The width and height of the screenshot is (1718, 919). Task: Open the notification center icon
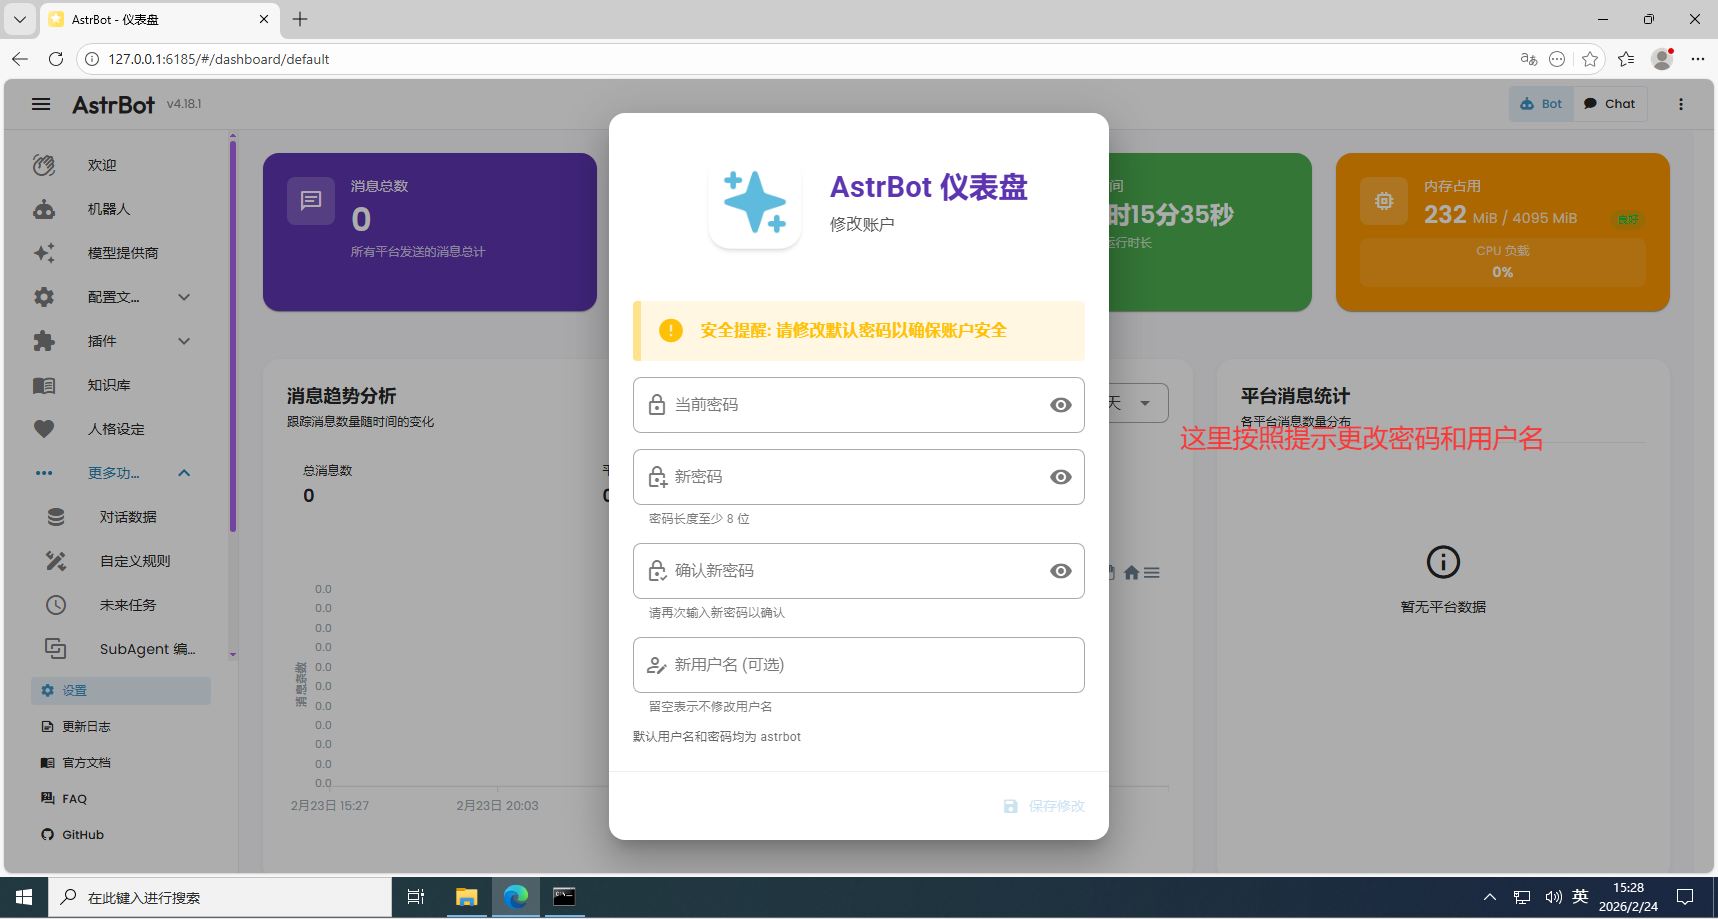click(1686, 897)
